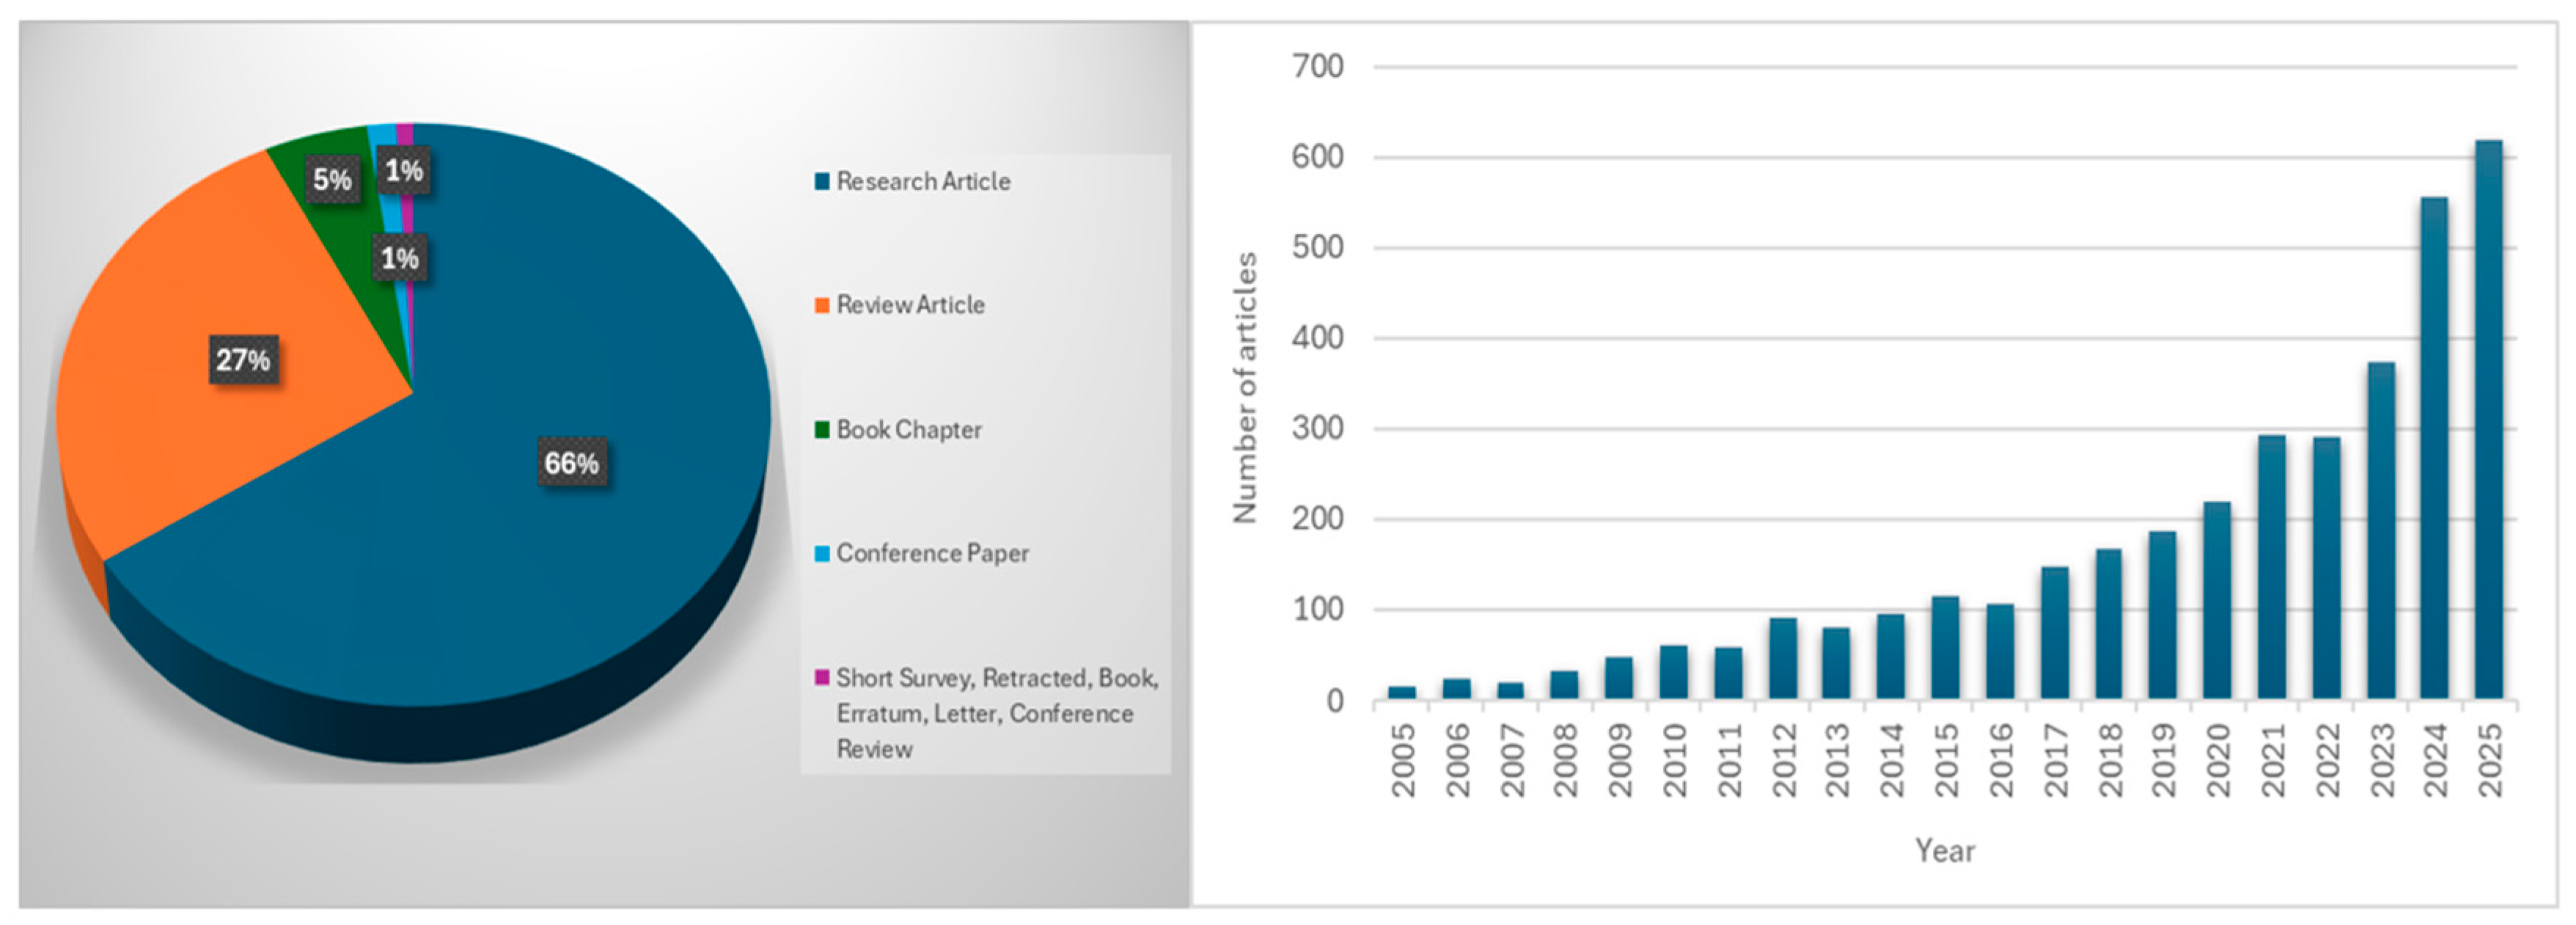Viewport: 2576px width, 925px height.
Task: Select the 2021 bar
Action: point(2272,567)
